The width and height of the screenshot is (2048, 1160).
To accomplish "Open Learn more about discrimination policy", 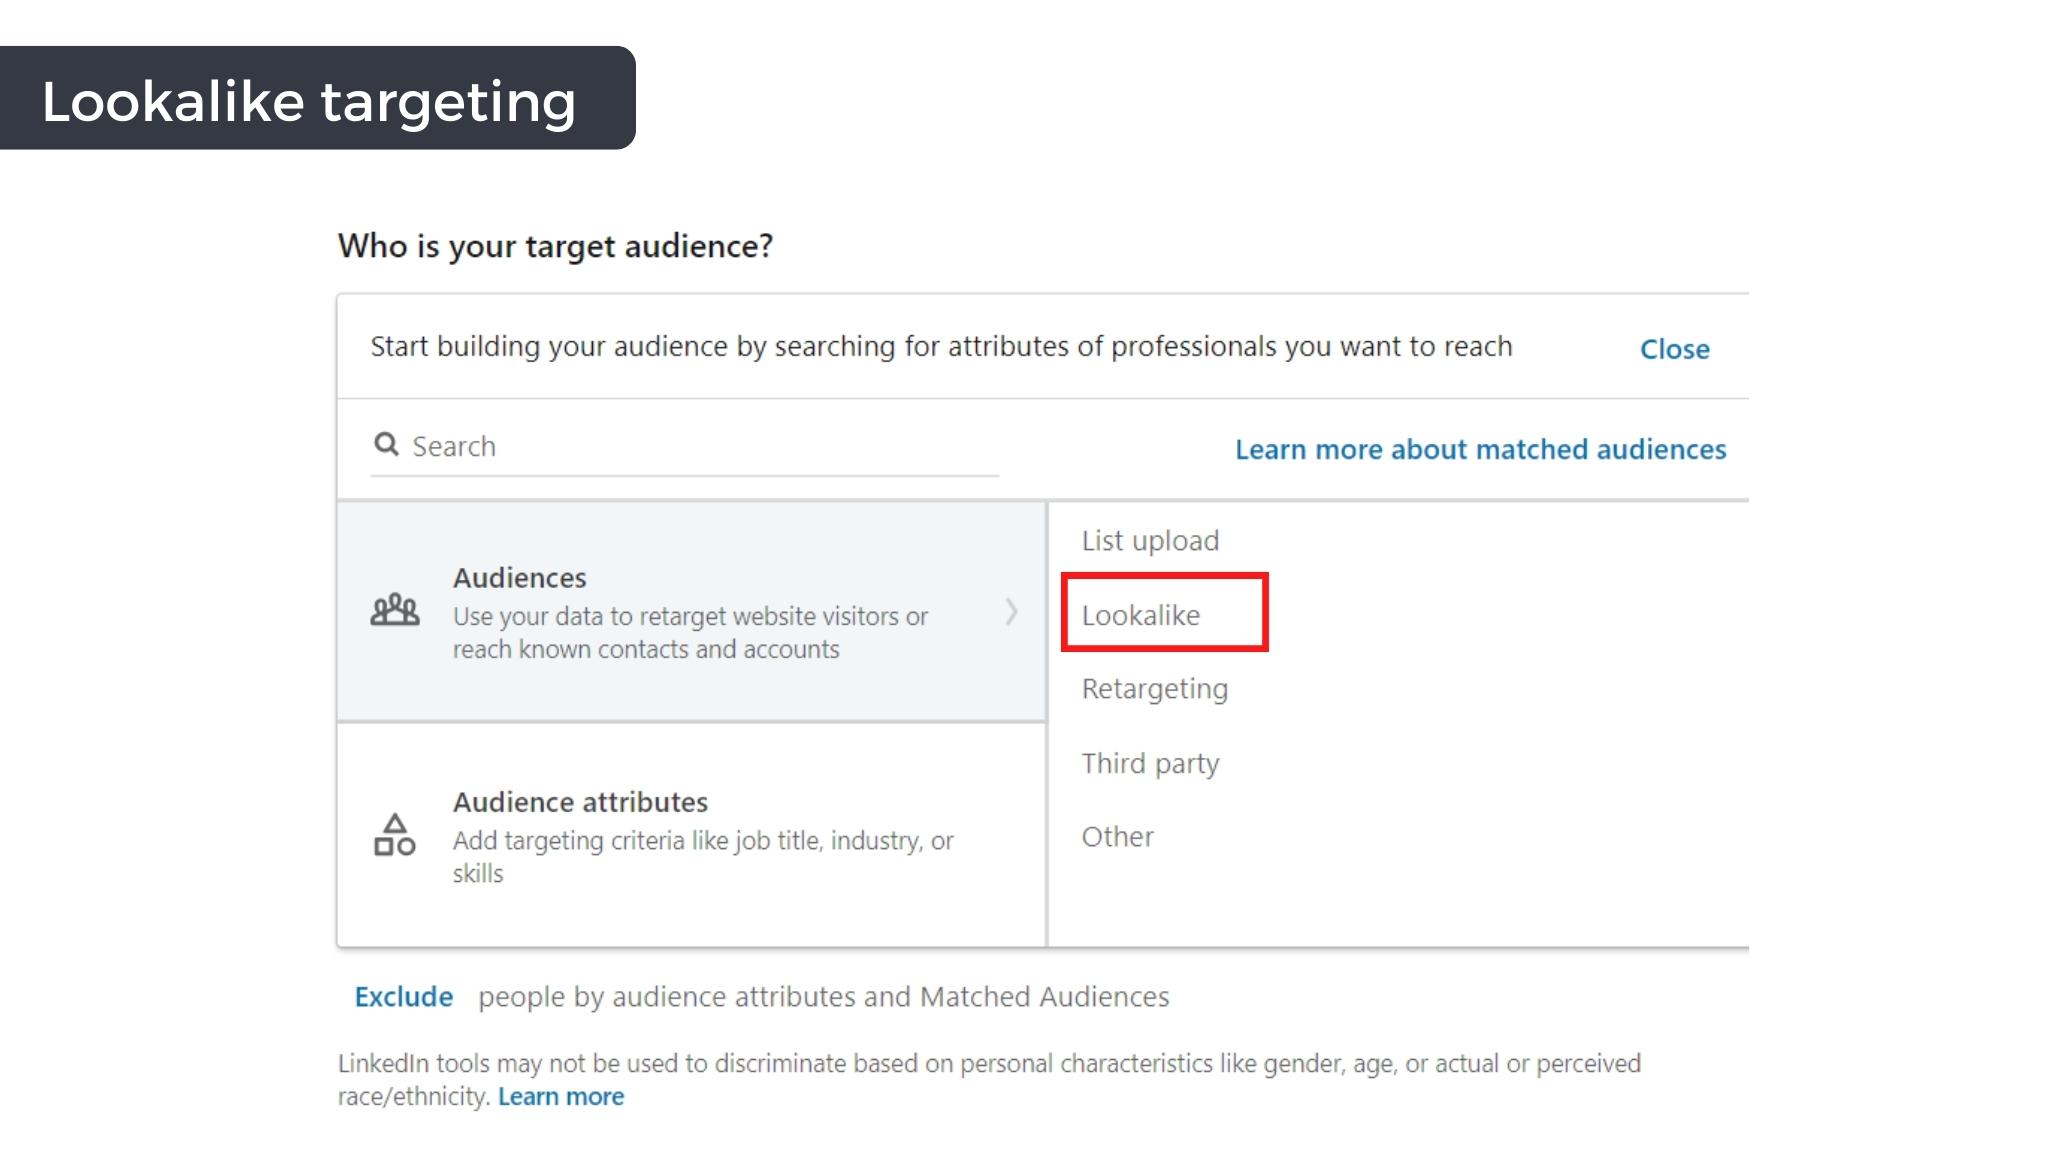I will click(561, 1097).
